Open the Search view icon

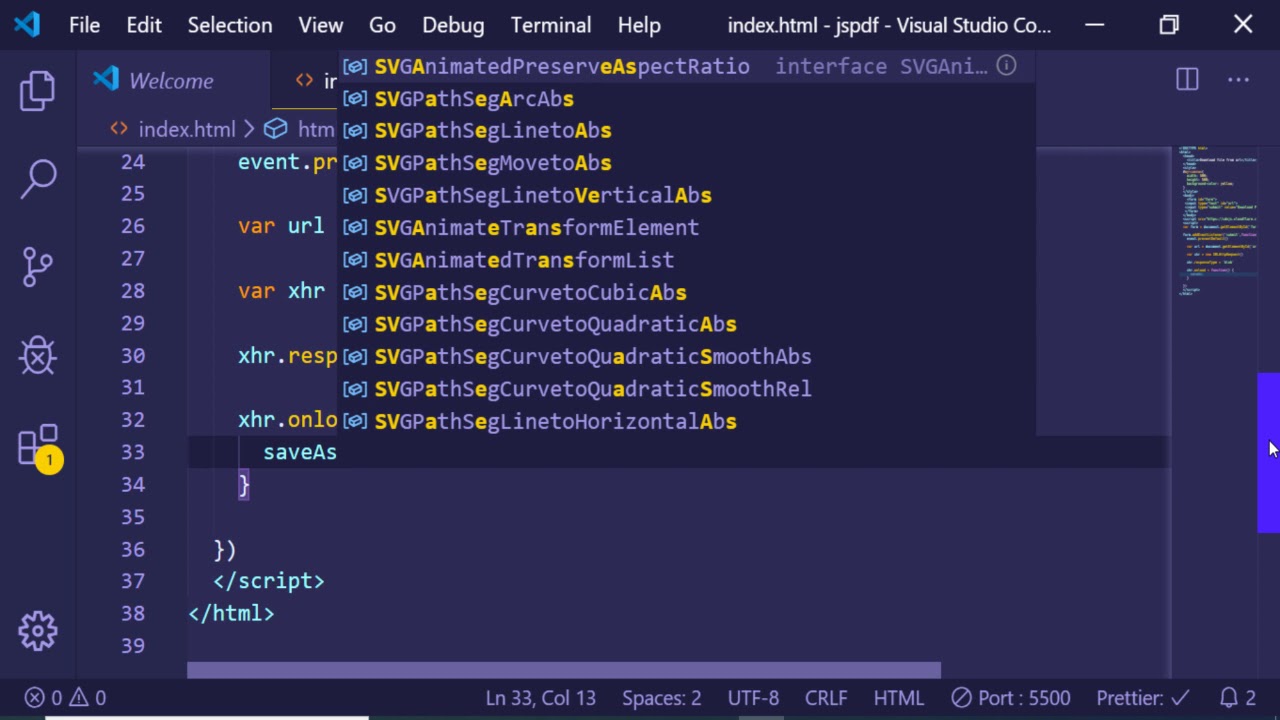coord(38,179)
